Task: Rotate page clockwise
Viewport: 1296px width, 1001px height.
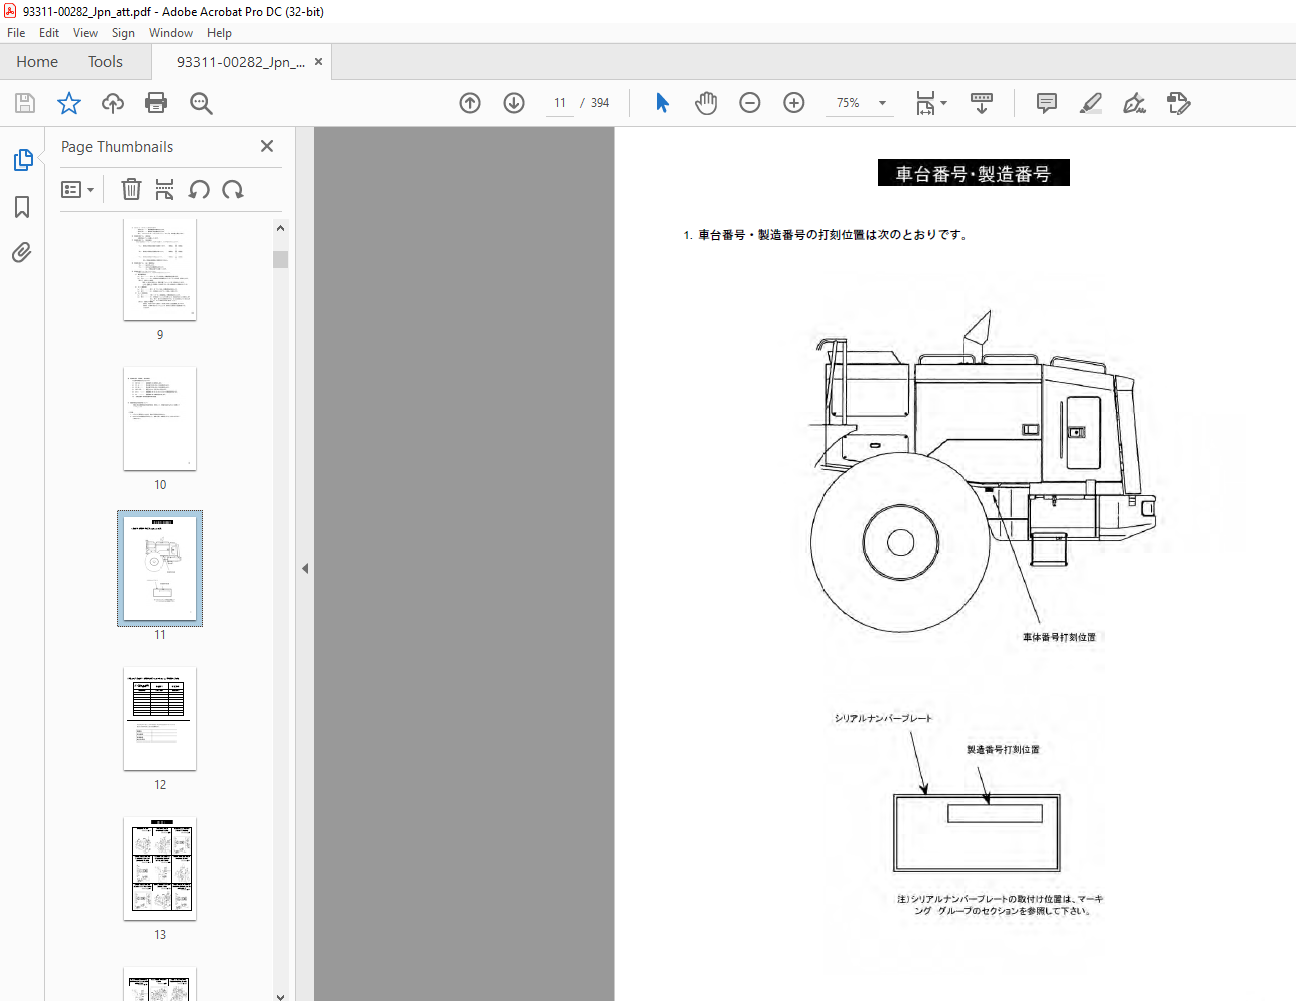Action: 233,189
